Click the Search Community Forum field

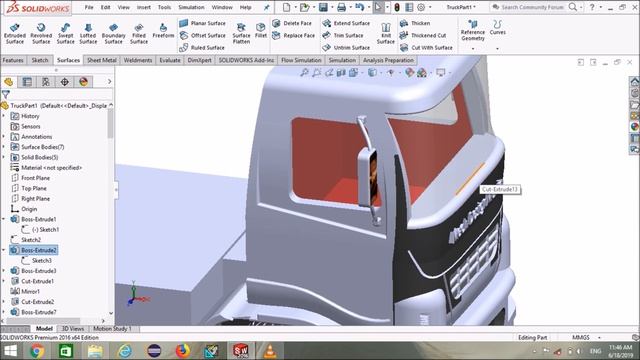click(x=533, y=7)
